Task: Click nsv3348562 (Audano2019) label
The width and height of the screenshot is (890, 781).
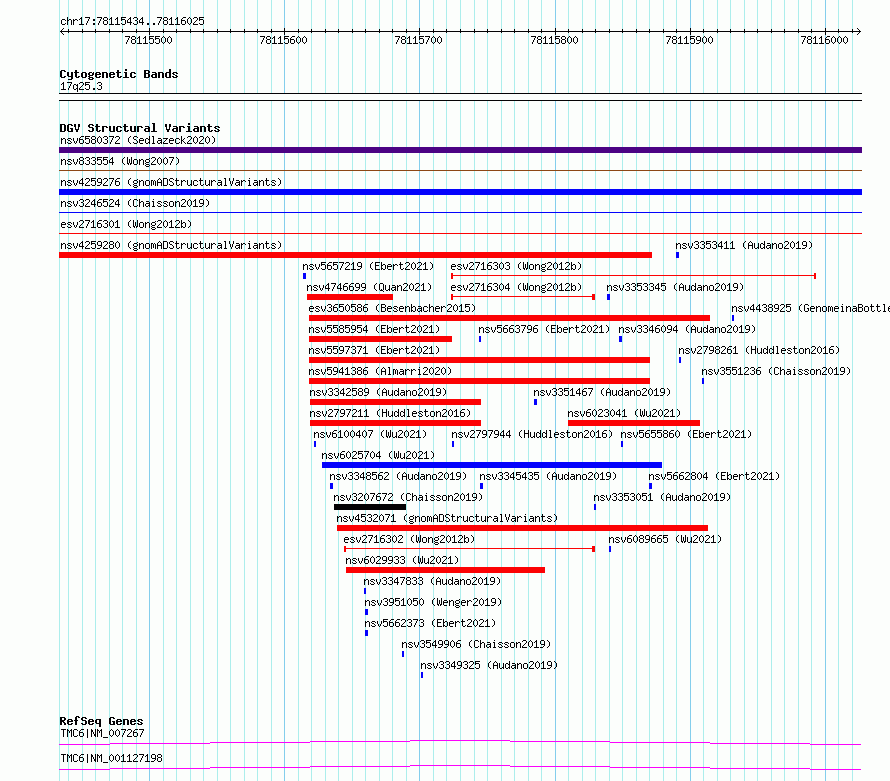Action: (x=398, y=476)
